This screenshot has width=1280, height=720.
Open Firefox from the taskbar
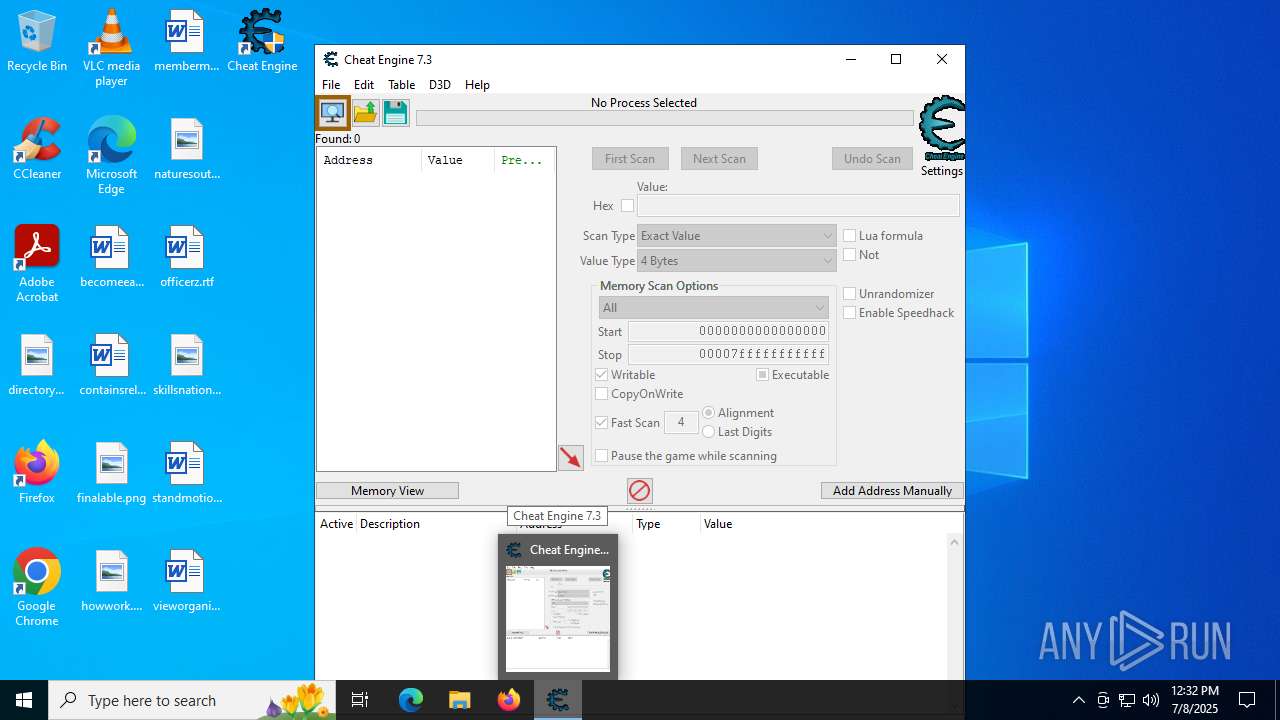pyautogui.click(x=508, y=700)
